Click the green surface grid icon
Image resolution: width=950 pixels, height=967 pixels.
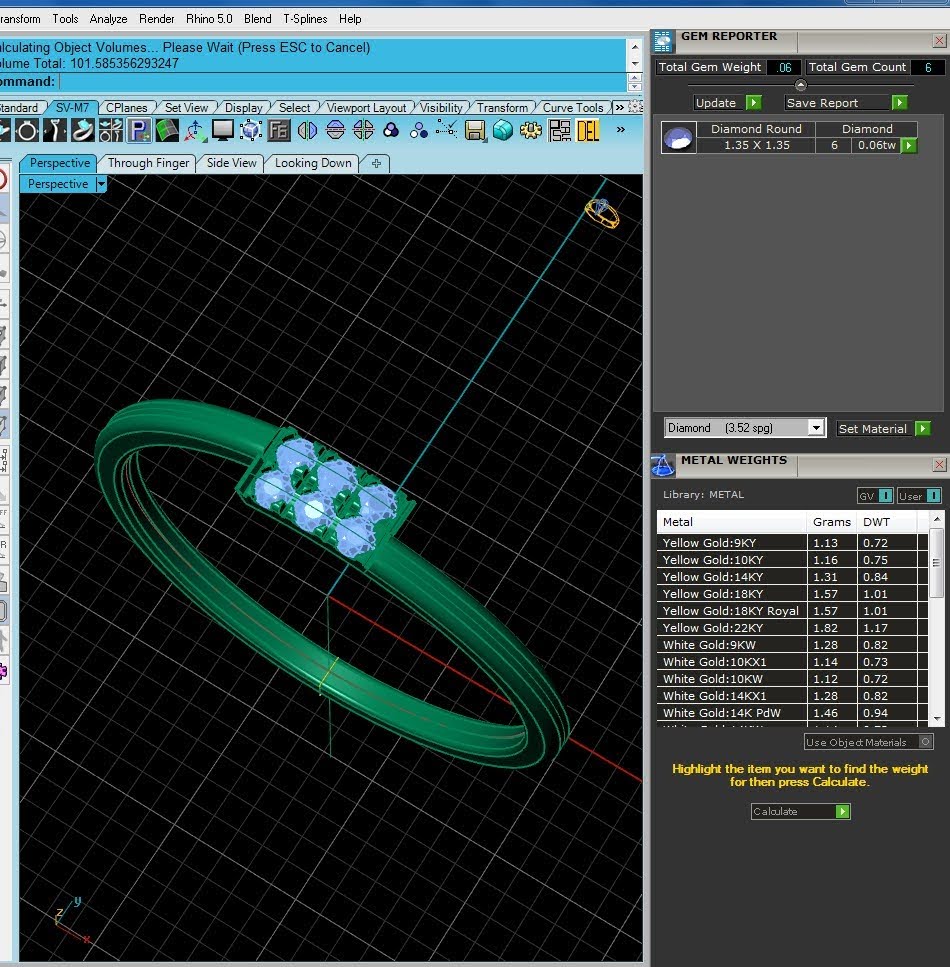167,131
